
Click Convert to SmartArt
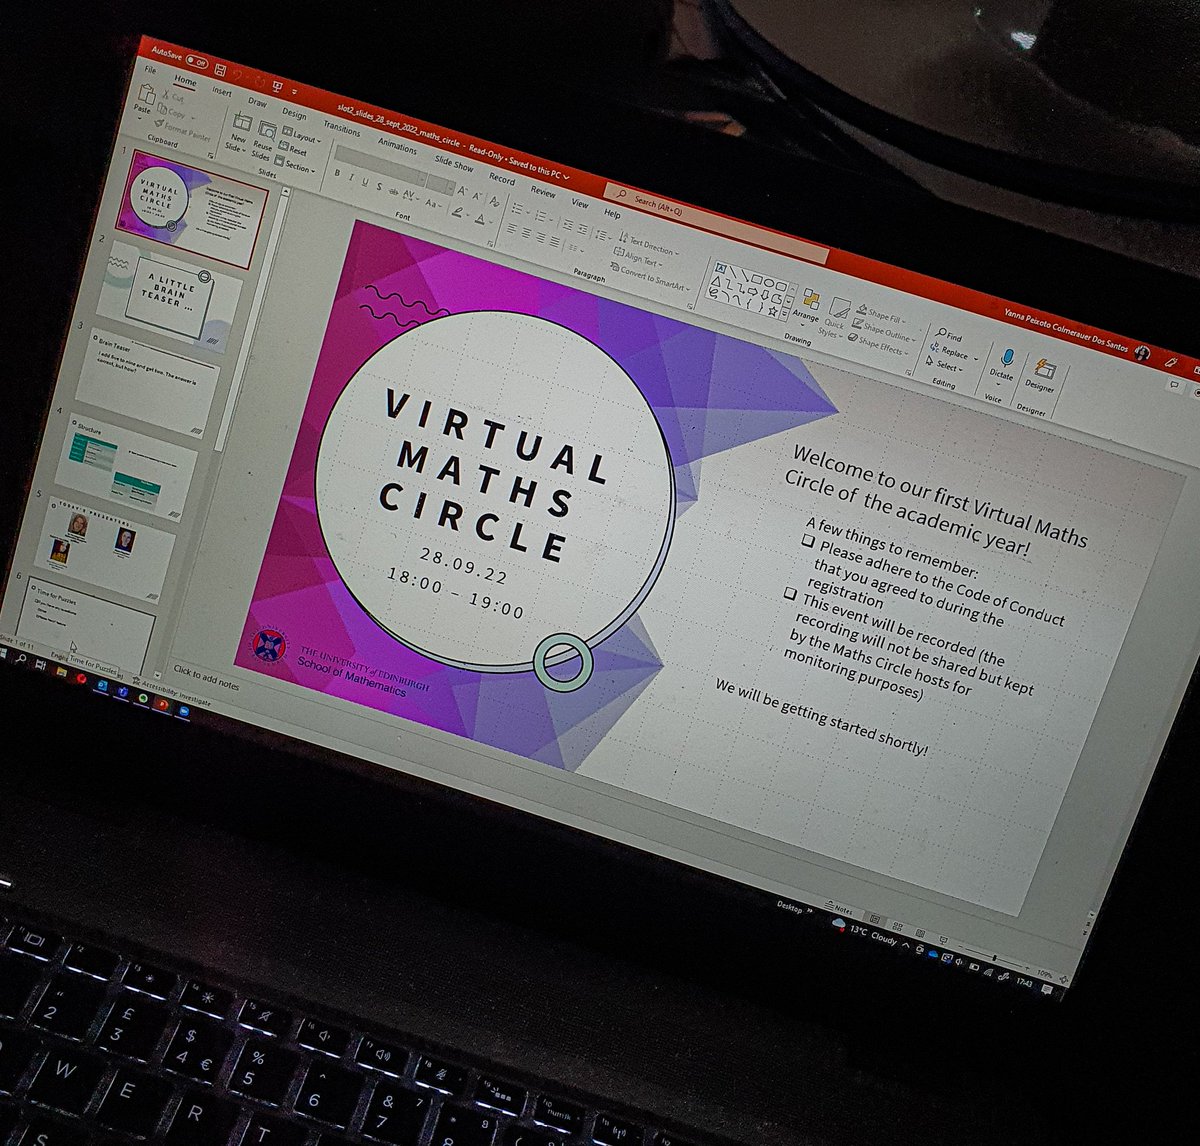650,278
